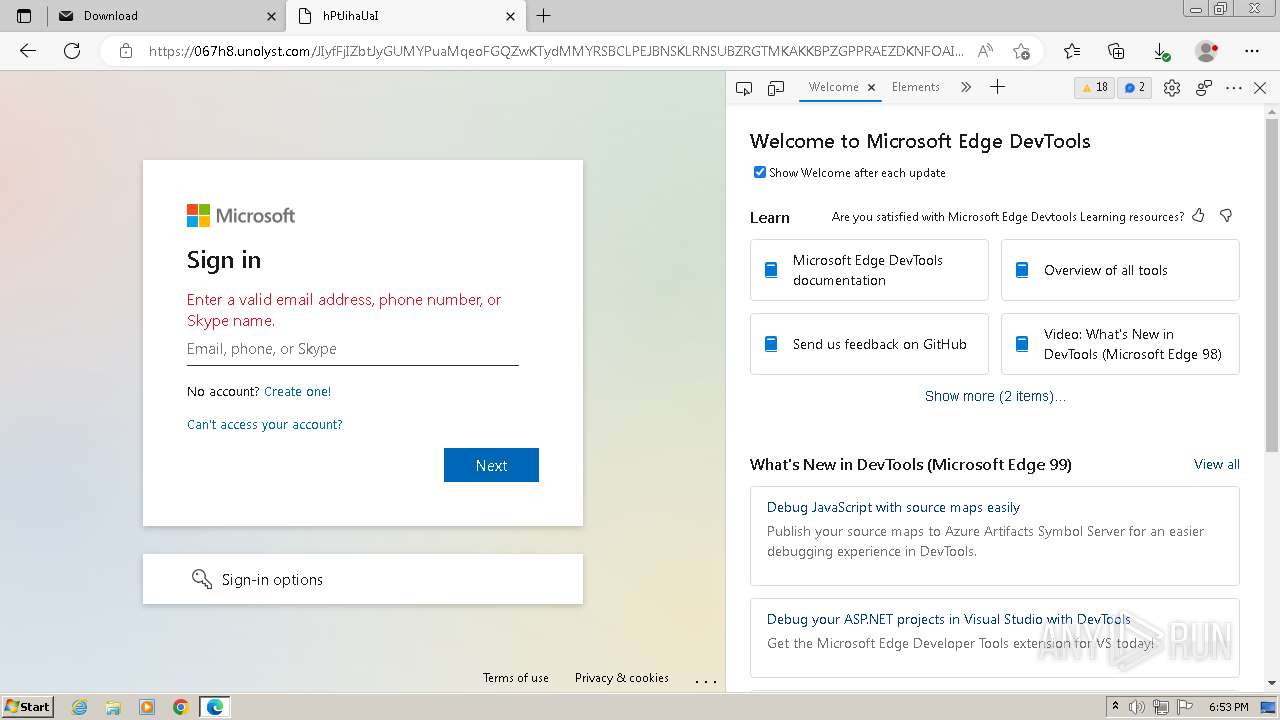Screen dimensions: 1280x720
Task: Show the 2 issues badge
Action: pos(1135,88)
